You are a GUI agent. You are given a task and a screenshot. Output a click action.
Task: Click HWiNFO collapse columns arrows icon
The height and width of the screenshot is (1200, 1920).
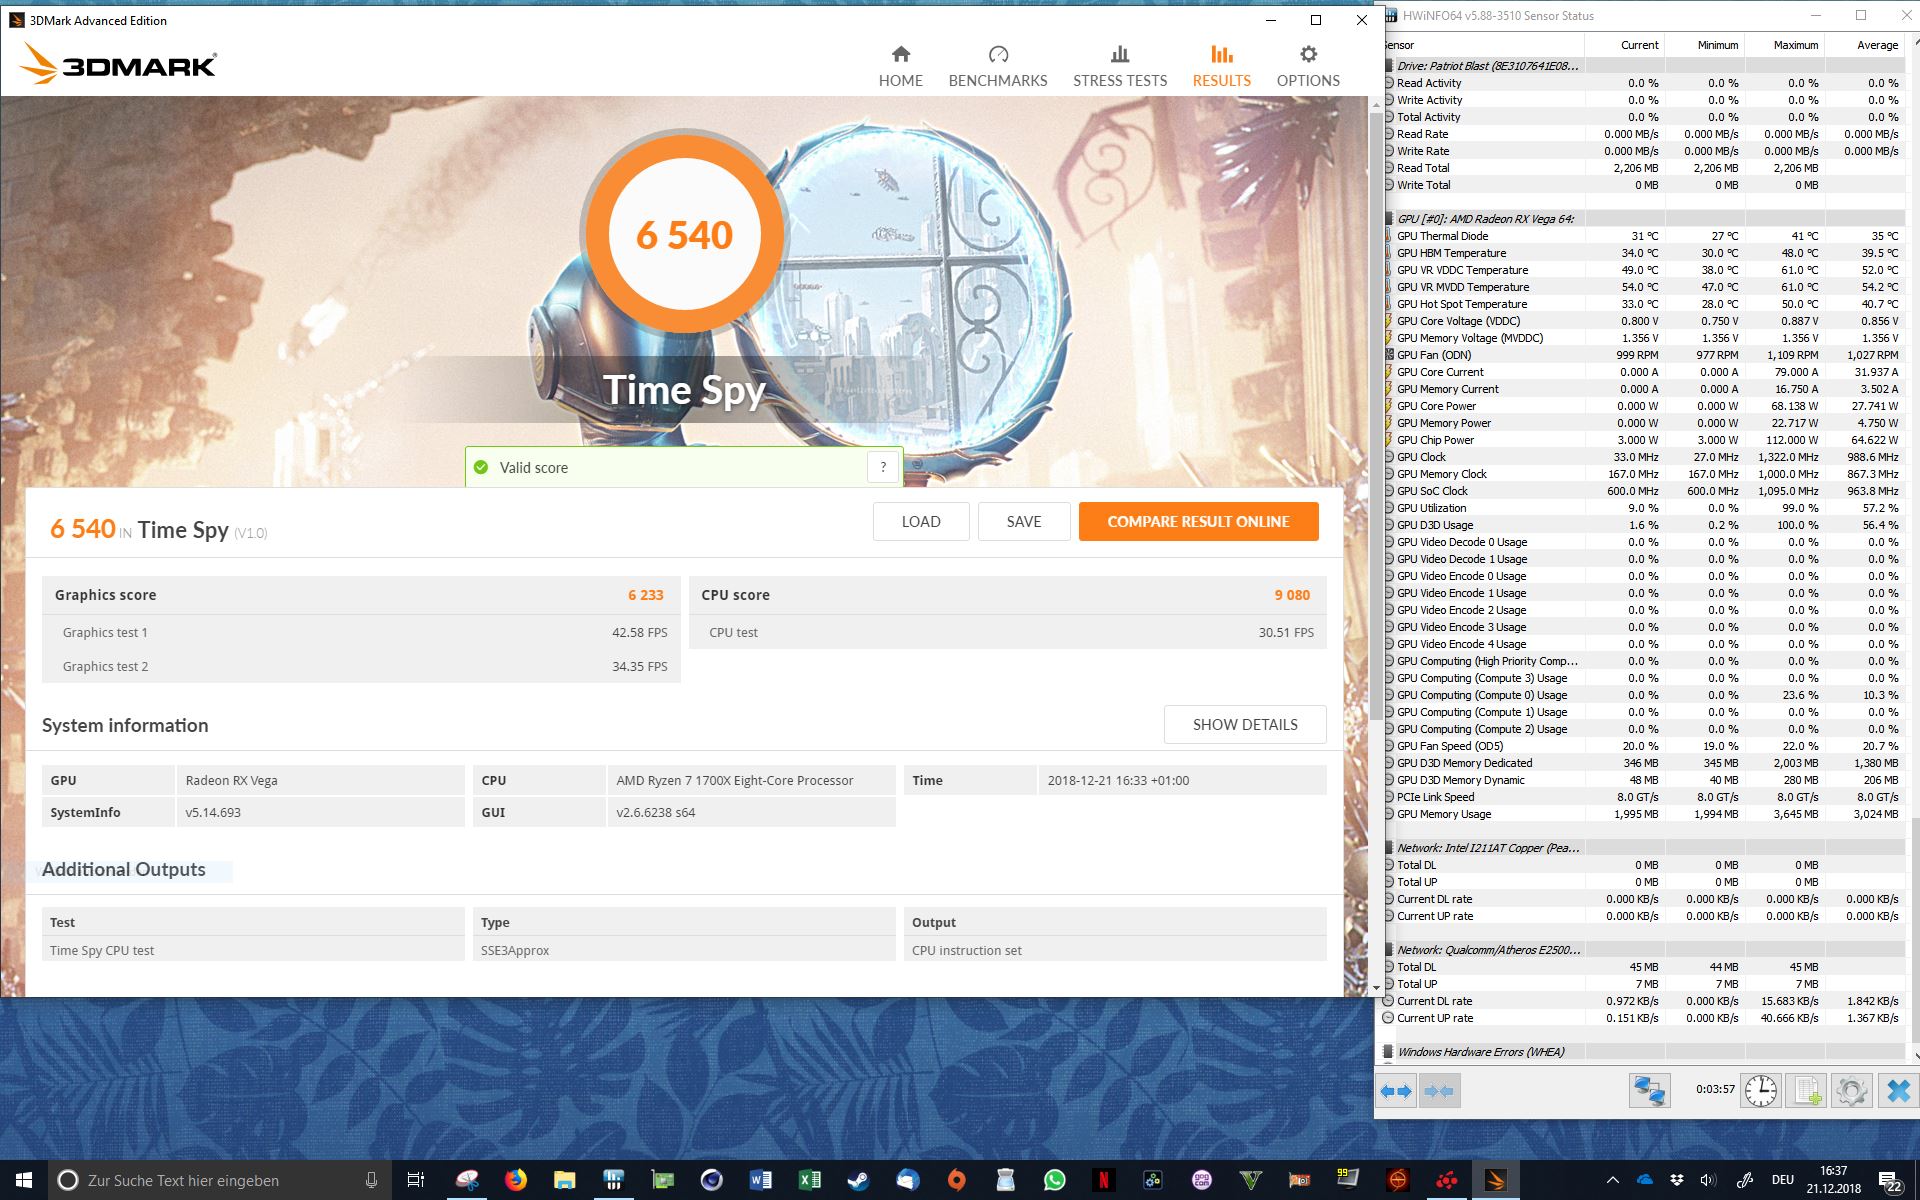click(x=1438, y=1091)
